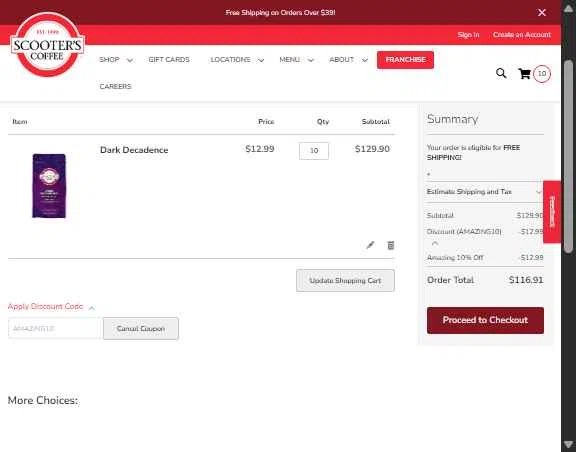Screen dimensions: 576x452
Task: Open the shopping cart icon
Action: pos(524,73)
